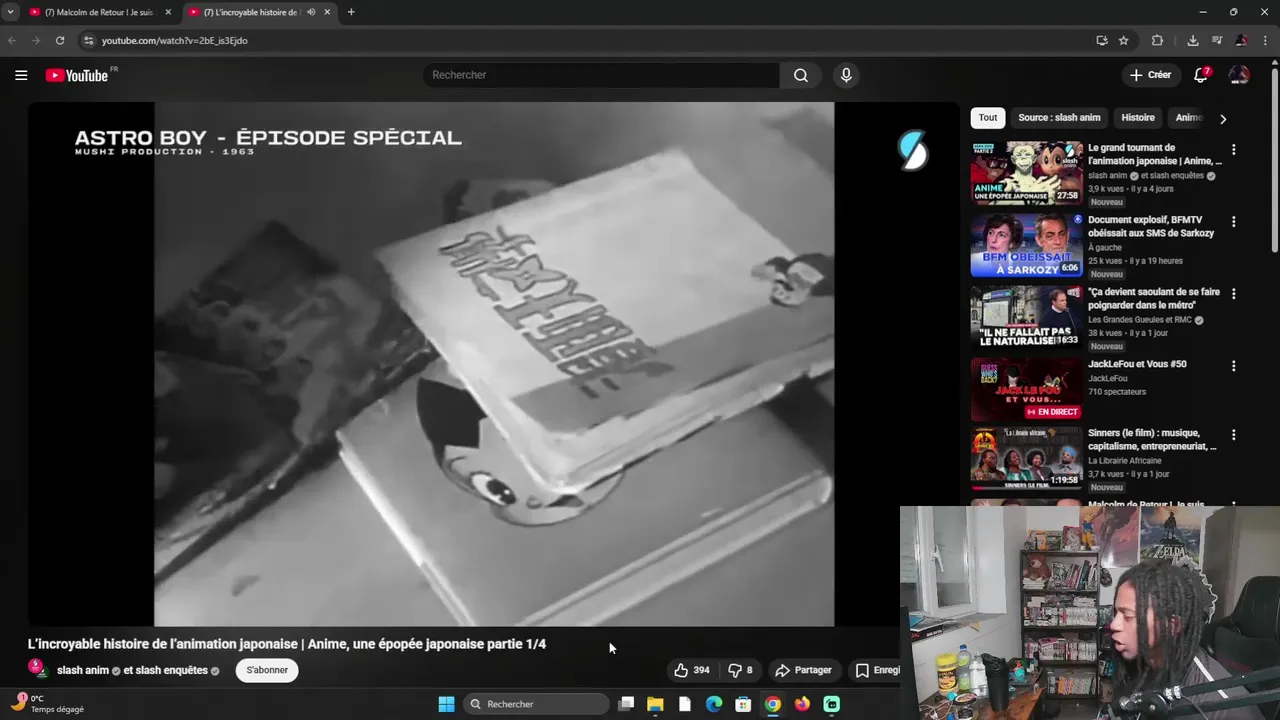This screenshot has height=720, width=1280.
Task: Switch to Chrome on the taskbar
Action: point(773,704)
